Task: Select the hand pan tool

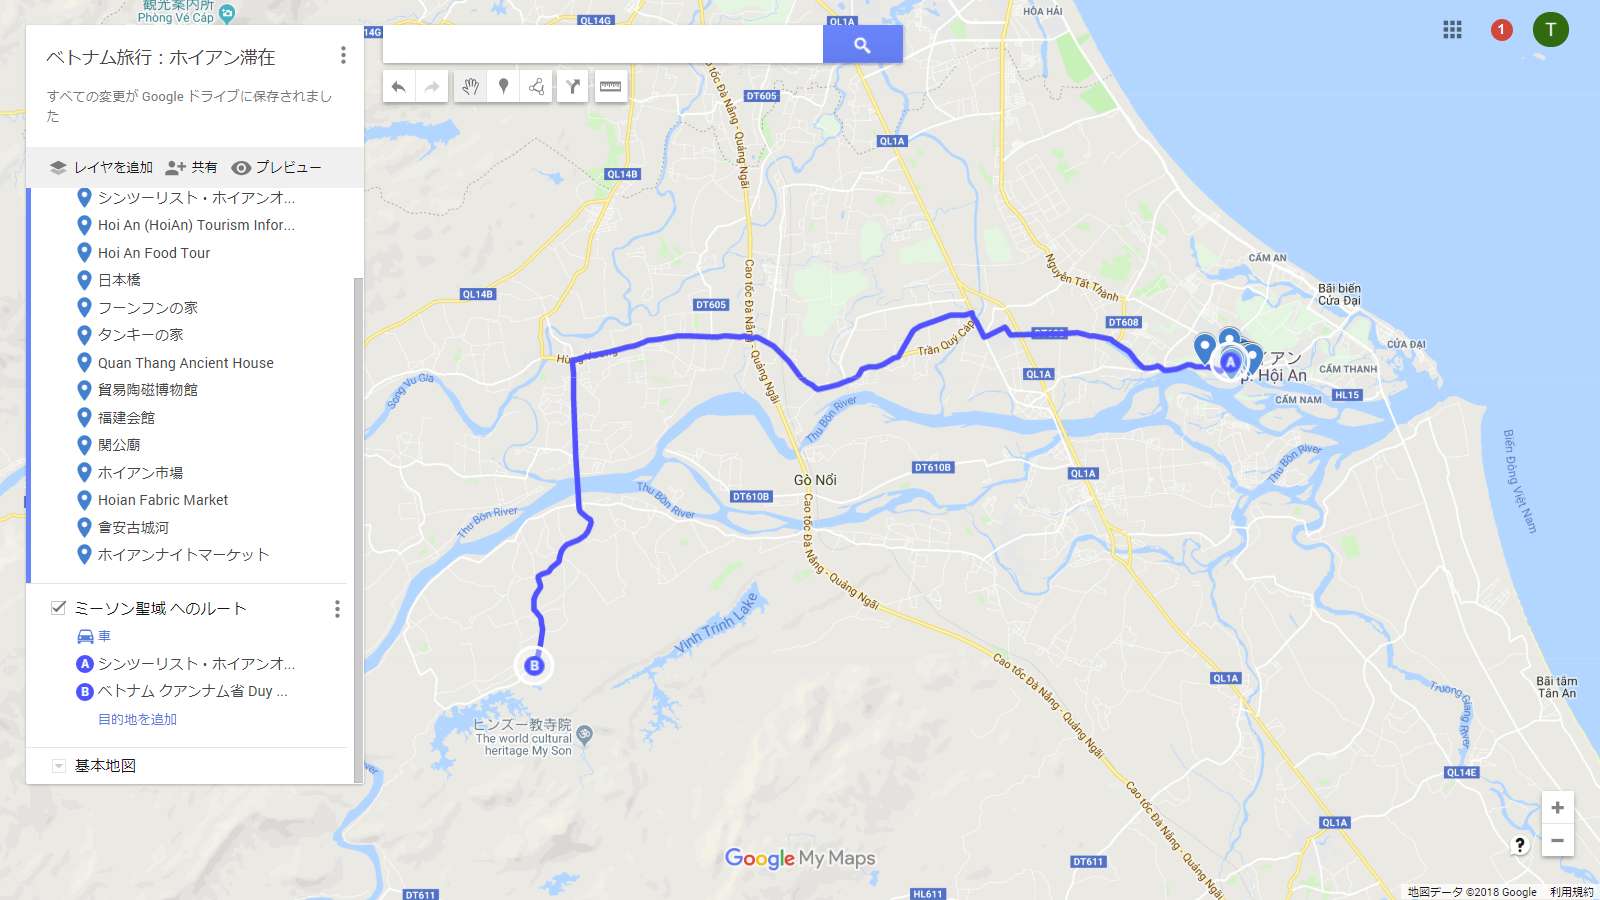Action: pyautogui.click(x=470, y=87)
